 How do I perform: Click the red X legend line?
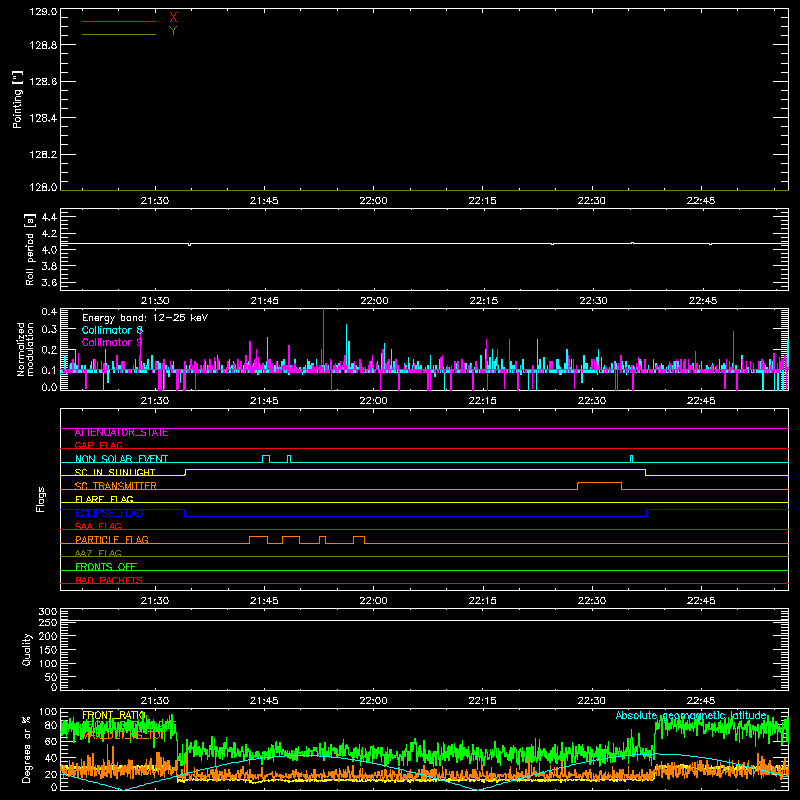(x=119, y=21)
